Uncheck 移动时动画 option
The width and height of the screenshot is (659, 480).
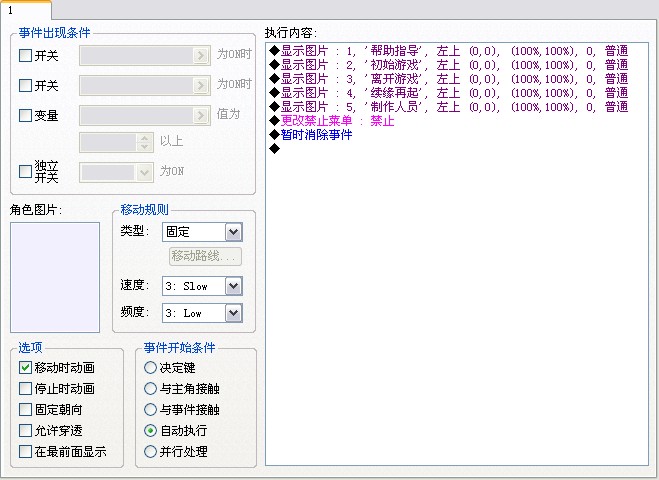click(x=25, y=367)
